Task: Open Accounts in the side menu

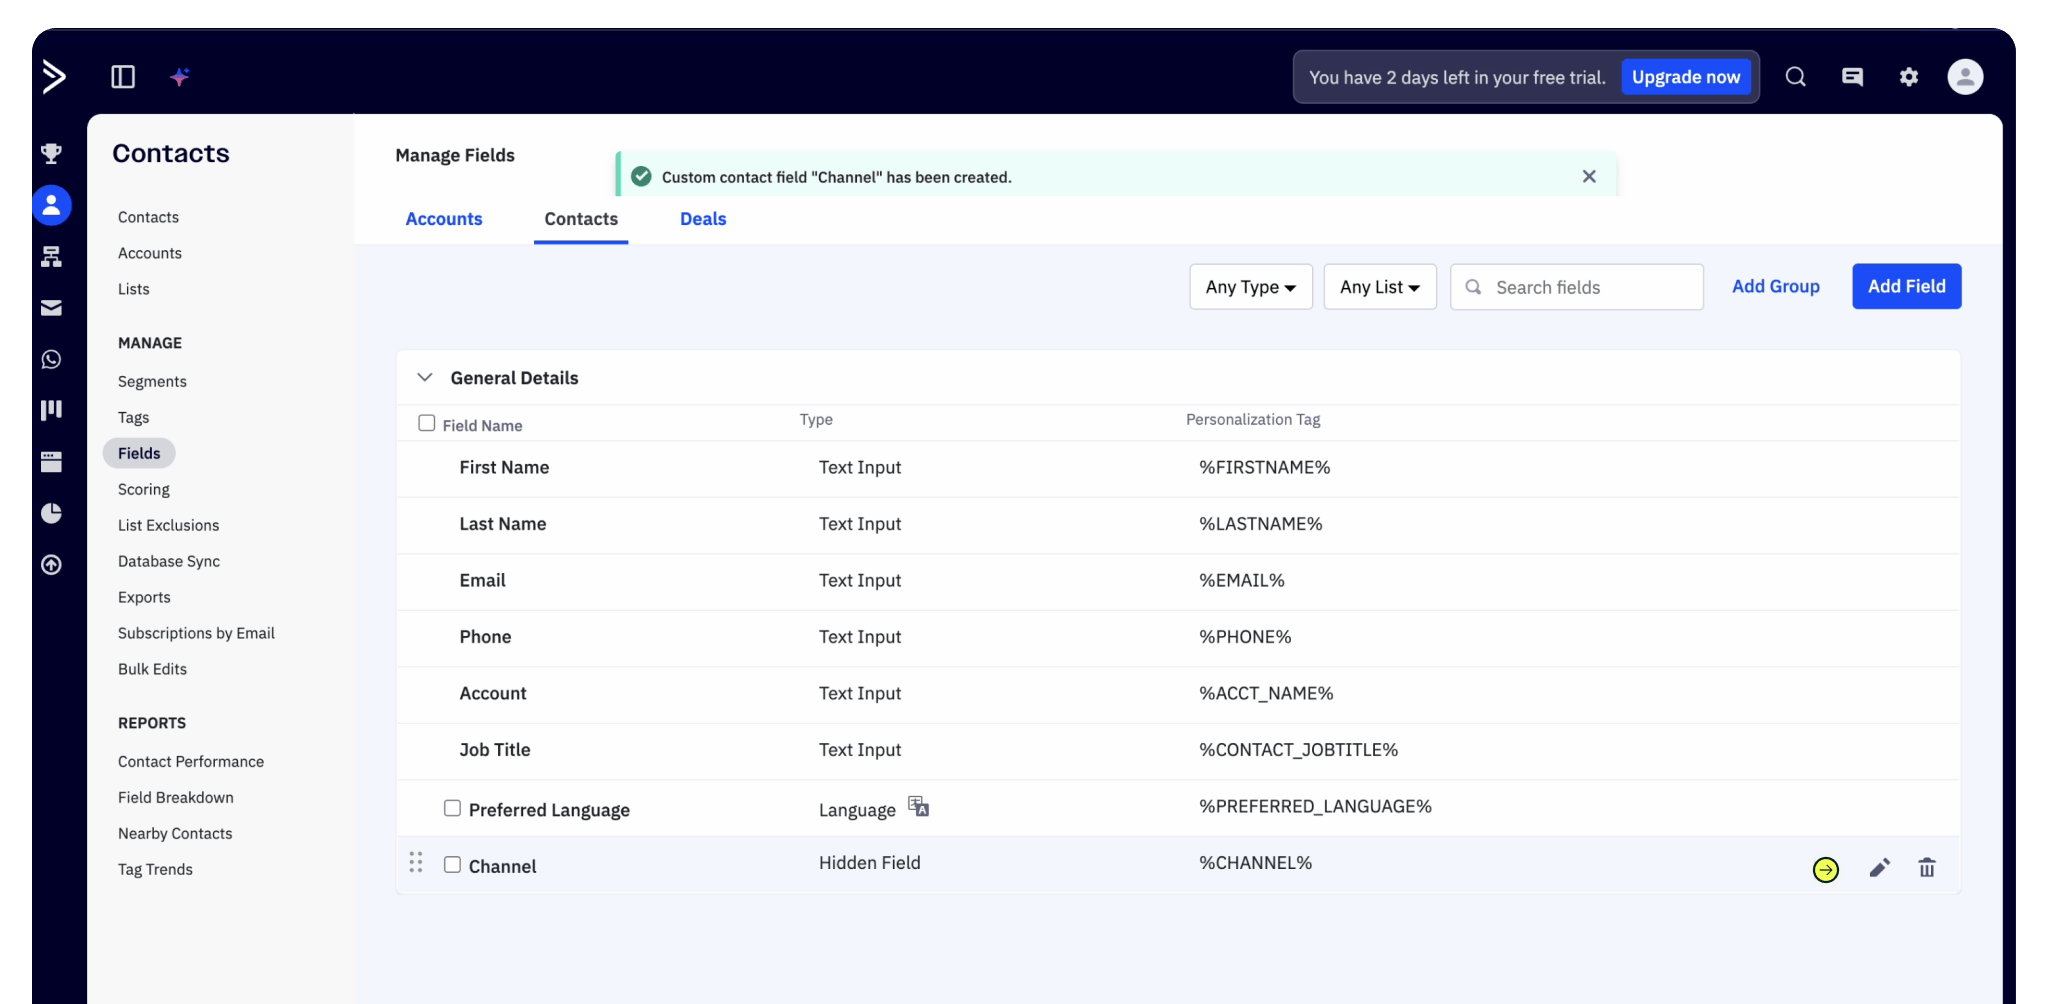Action: [150, 253]
